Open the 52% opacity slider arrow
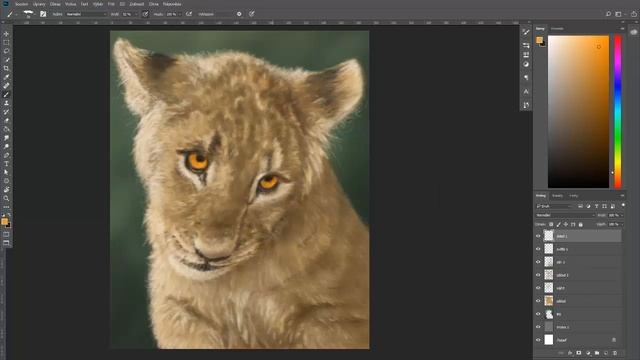This screenshot has width=640, height=360. 136,14
